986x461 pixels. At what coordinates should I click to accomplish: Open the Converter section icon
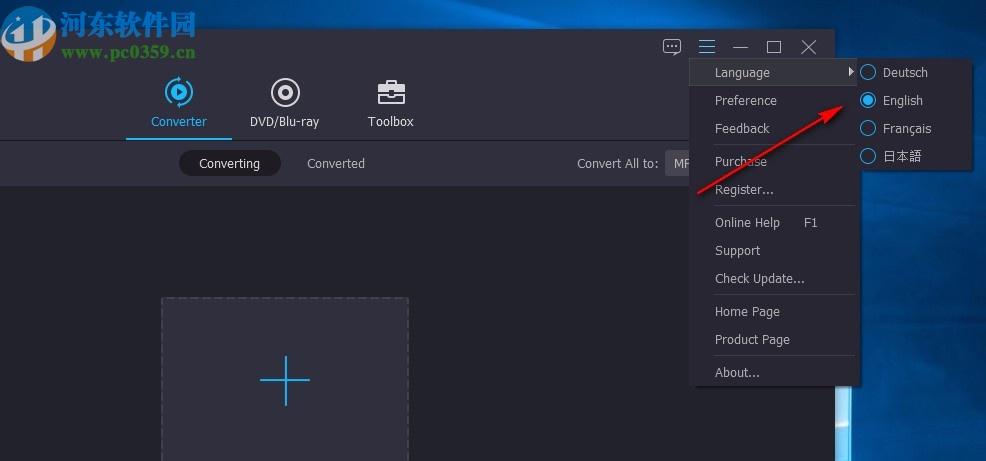tap(179, 92)
